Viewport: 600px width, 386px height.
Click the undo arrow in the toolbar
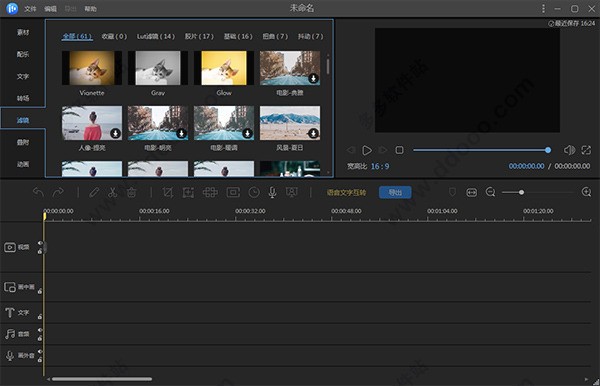click(38, 192)
